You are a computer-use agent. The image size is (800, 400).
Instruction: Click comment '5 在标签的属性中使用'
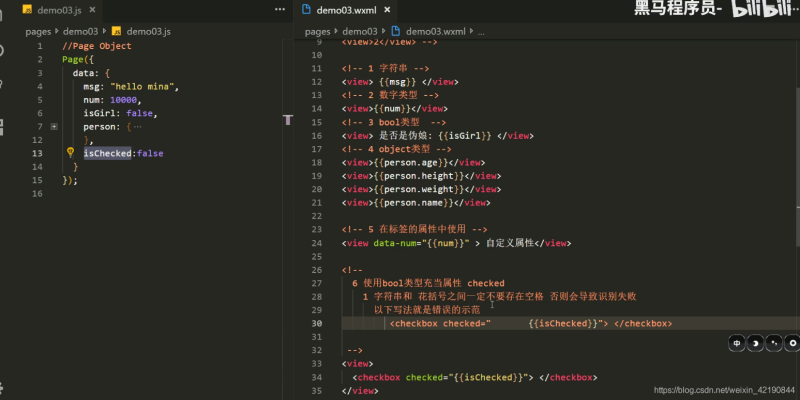click(x=417, y=230)
